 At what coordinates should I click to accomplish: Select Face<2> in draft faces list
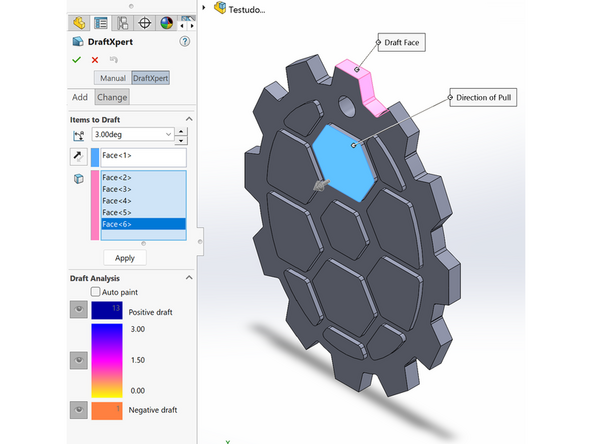point(143,177)
